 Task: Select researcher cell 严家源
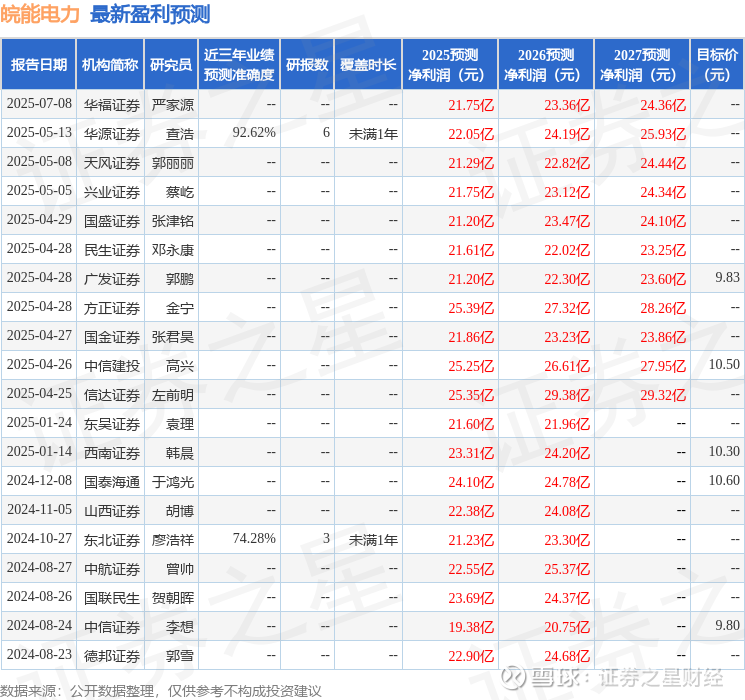point(173,105)
